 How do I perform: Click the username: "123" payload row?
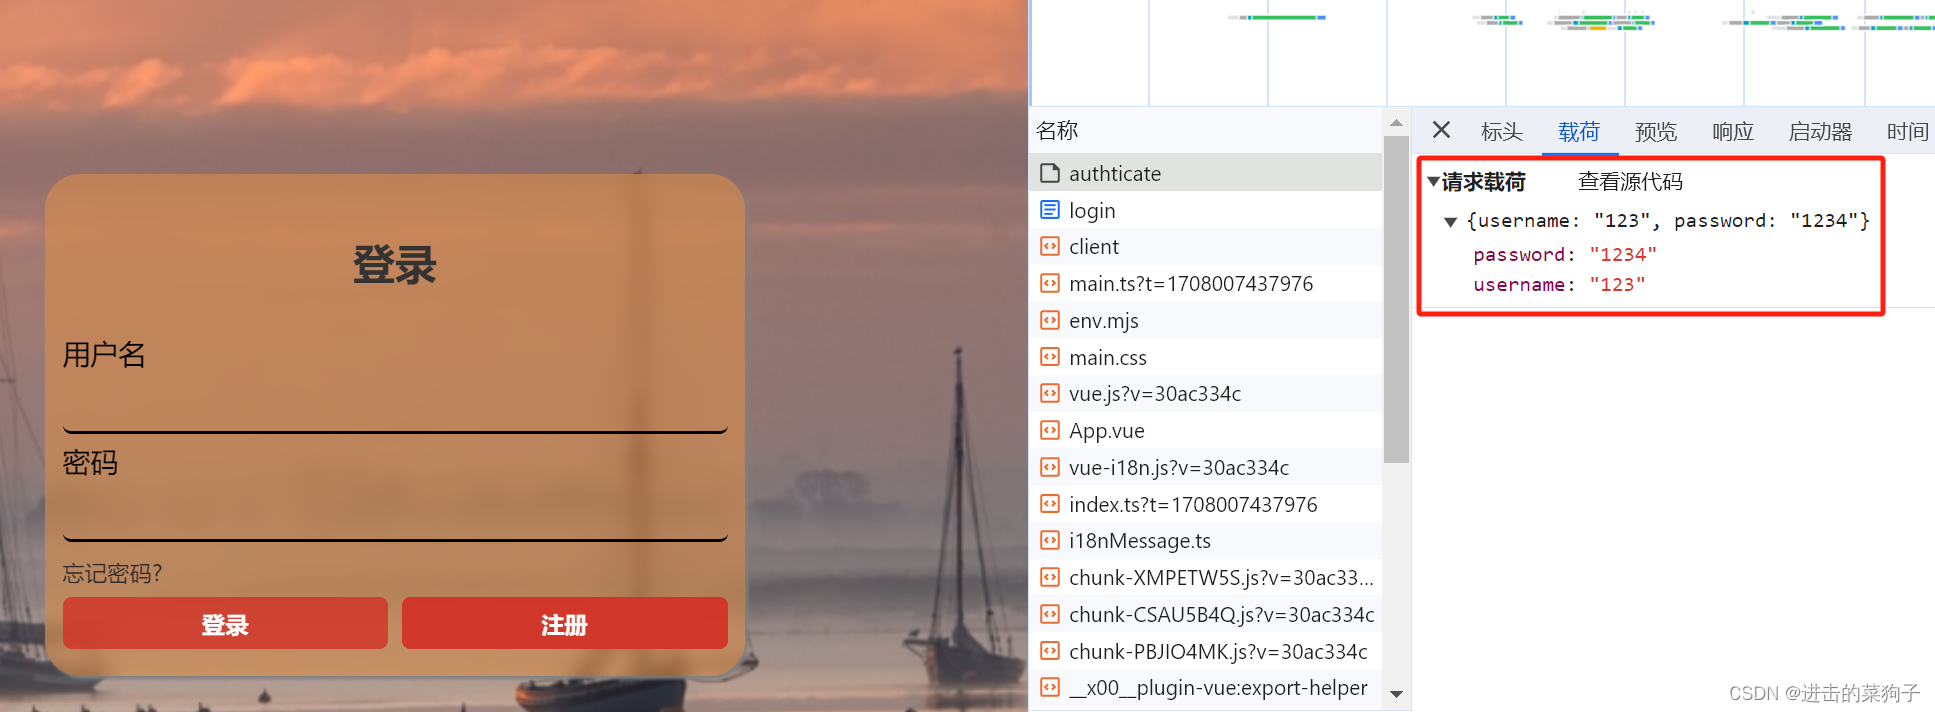(x=1558, y=285)
